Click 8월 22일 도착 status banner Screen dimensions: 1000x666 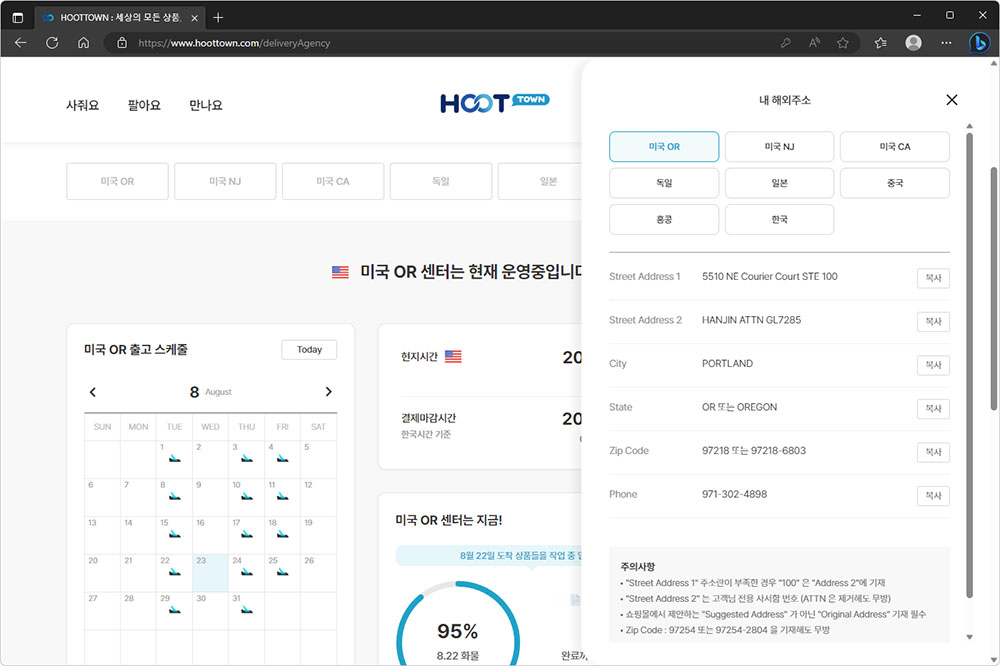pyautogui.click(x=489, y=556)
